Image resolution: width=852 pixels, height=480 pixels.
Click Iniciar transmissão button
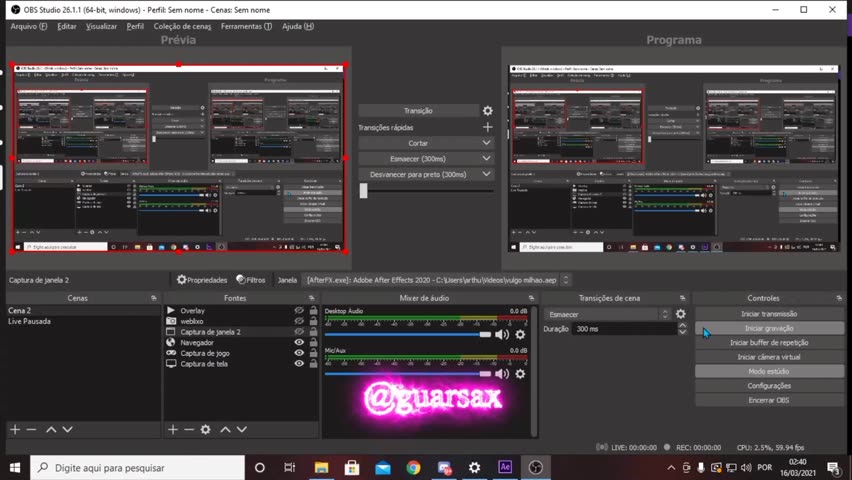(x=769, y=314)
